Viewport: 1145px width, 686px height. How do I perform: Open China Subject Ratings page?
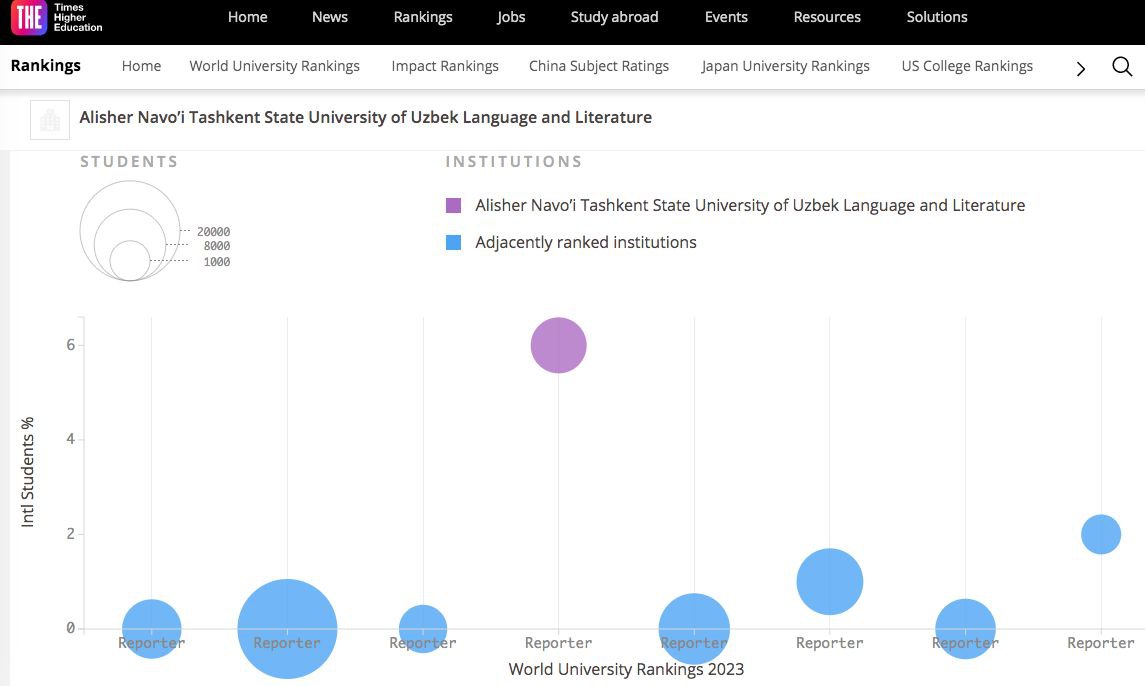(x=599, y=66)
